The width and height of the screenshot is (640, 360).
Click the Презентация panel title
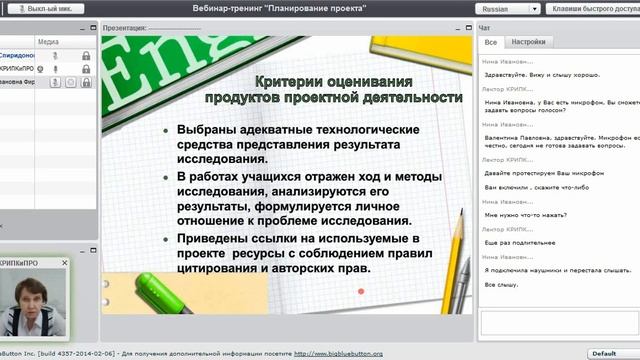click(x=124, y=28)
